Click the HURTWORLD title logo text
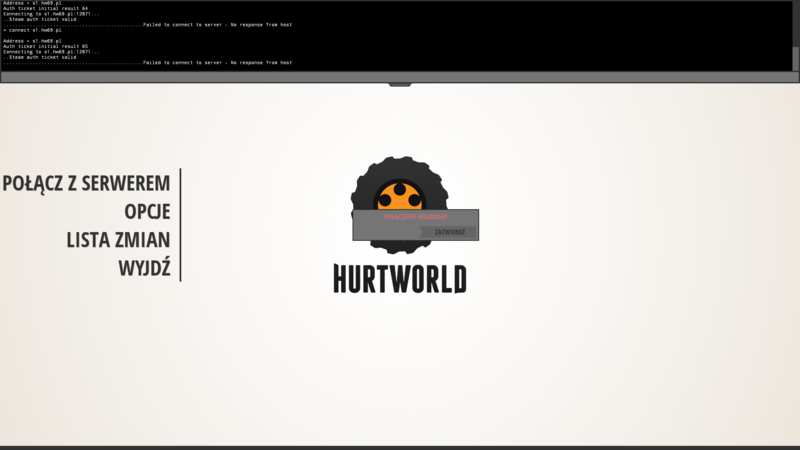Image resolution: width=800 pixels, height=450 pixels. click(400, 279)
